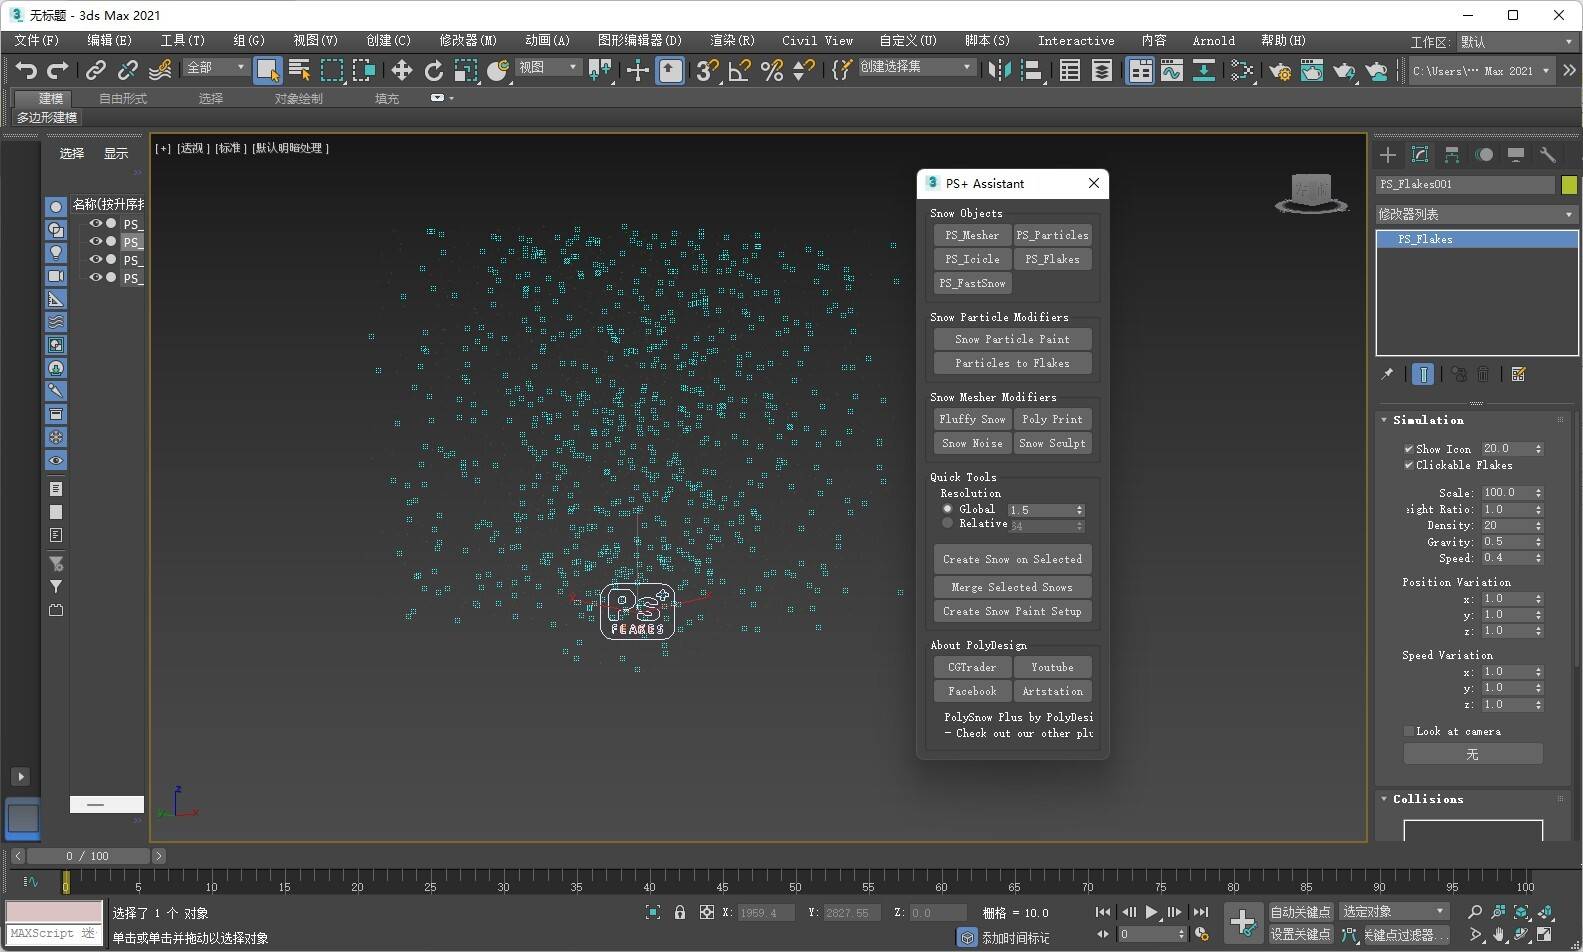Collapse the Simulation rollout
This screenshot has width=1583, height=952.
tap(1428, 420)
